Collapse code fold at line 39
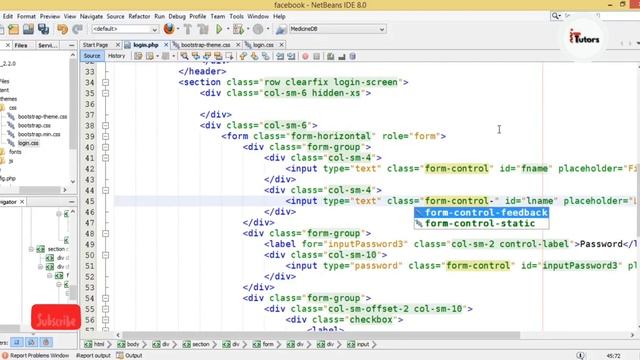This screenshot has height=360, width=640. (105, 136)
